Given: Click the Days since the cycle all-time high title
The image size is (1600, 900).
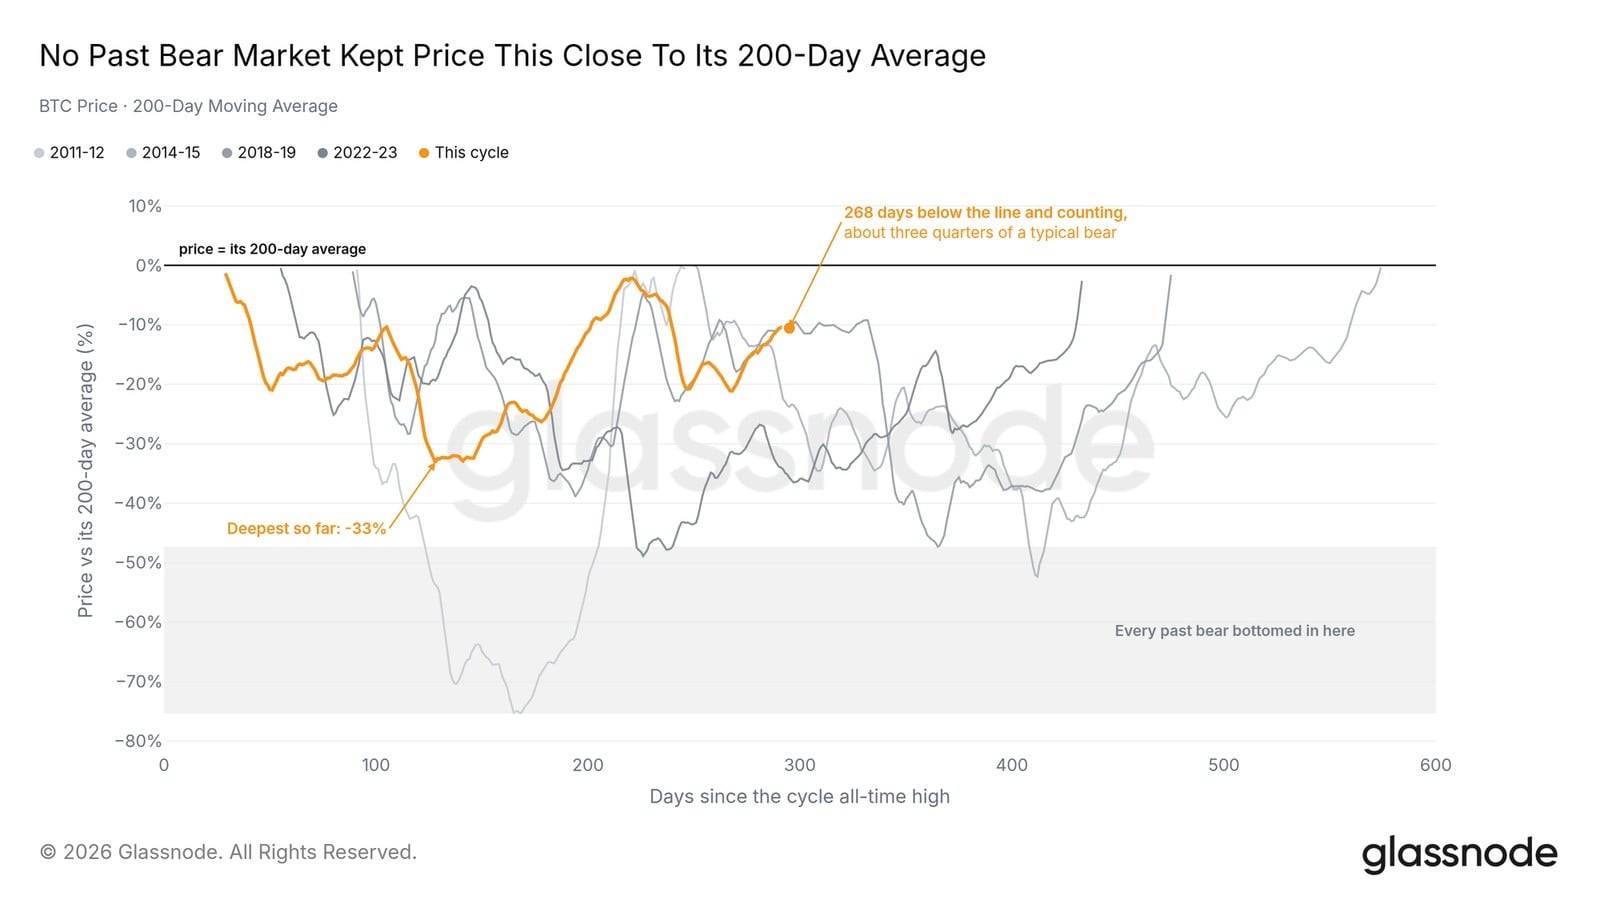Looking at the screenshot, I should coord(800,797).
